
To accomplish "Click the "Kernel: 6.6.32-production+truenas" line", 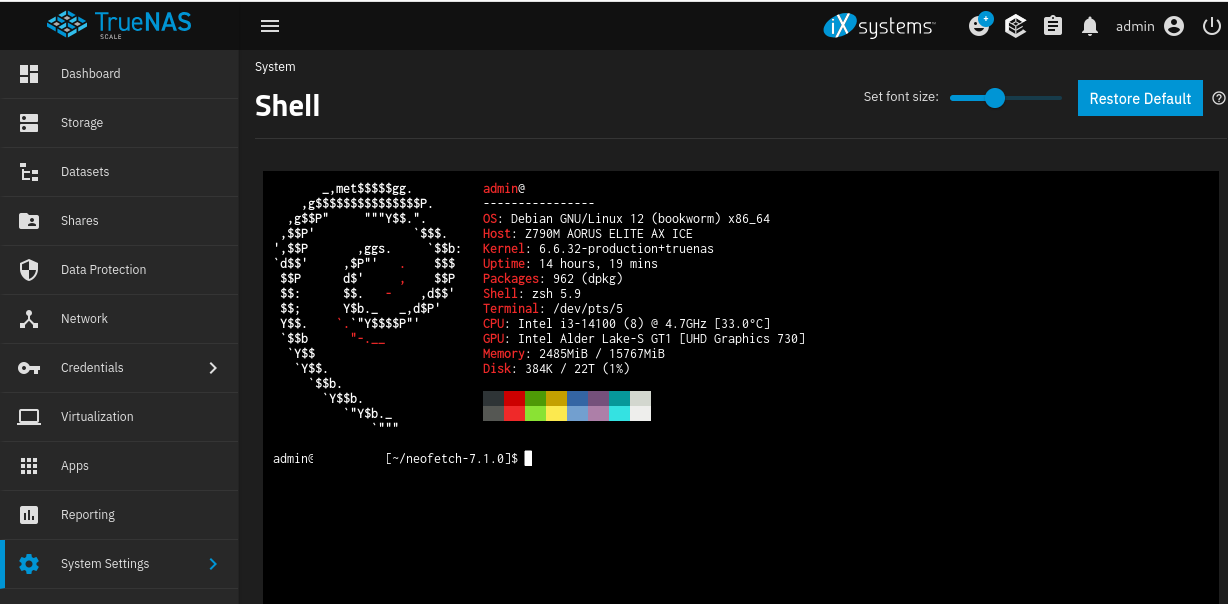I will coord(598,248).
